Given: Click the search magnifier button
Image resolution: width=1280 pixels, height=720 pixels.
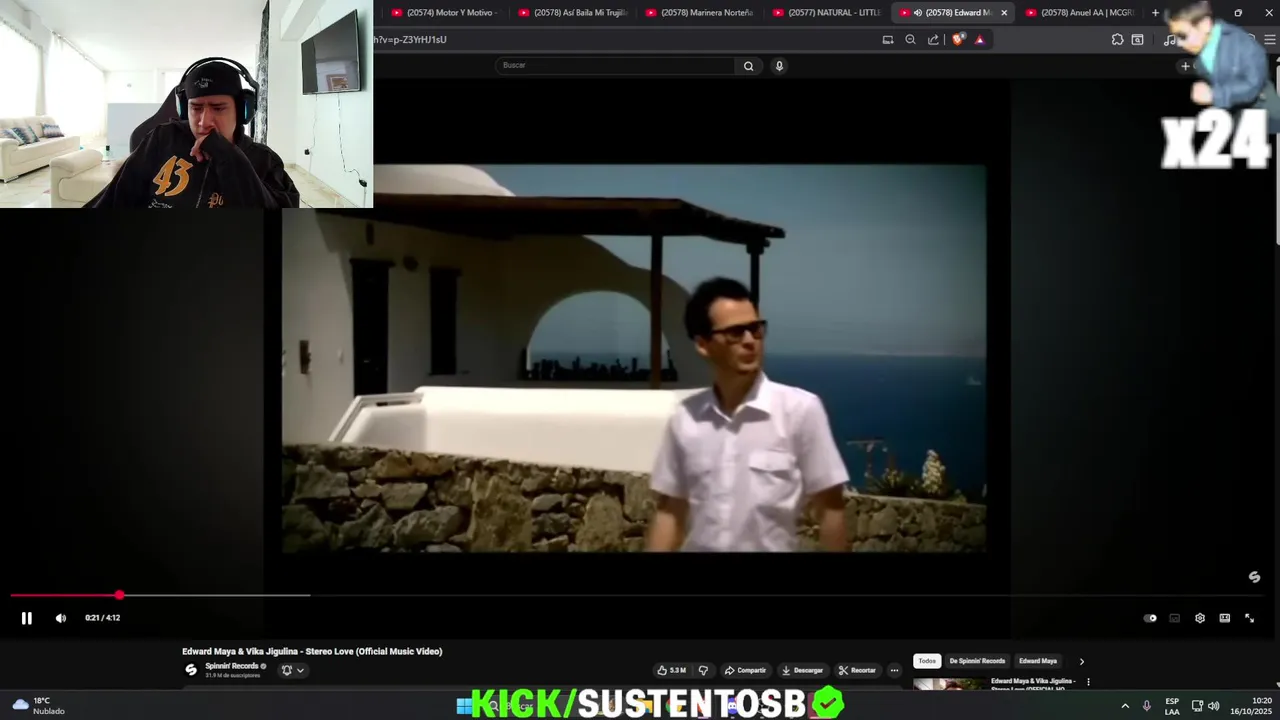Looking at the screenshot, I should 748,66.
